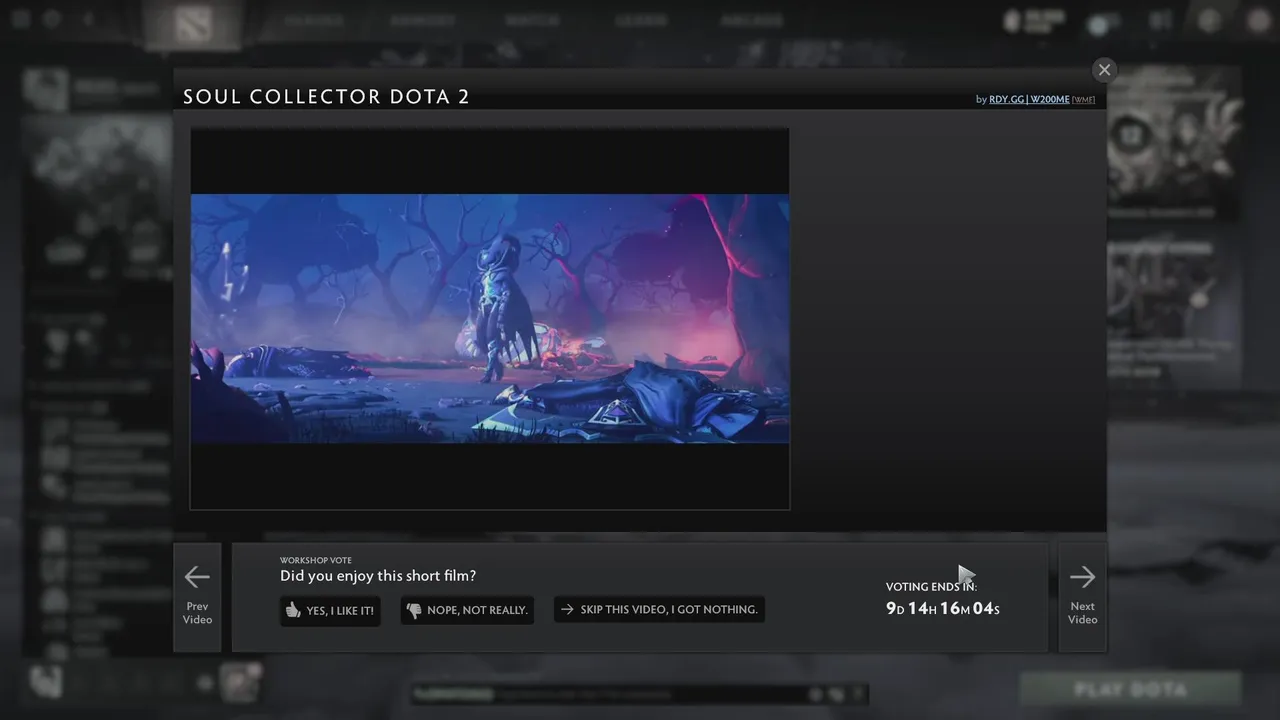Click the Nope, Not Really button

(467, 610)
